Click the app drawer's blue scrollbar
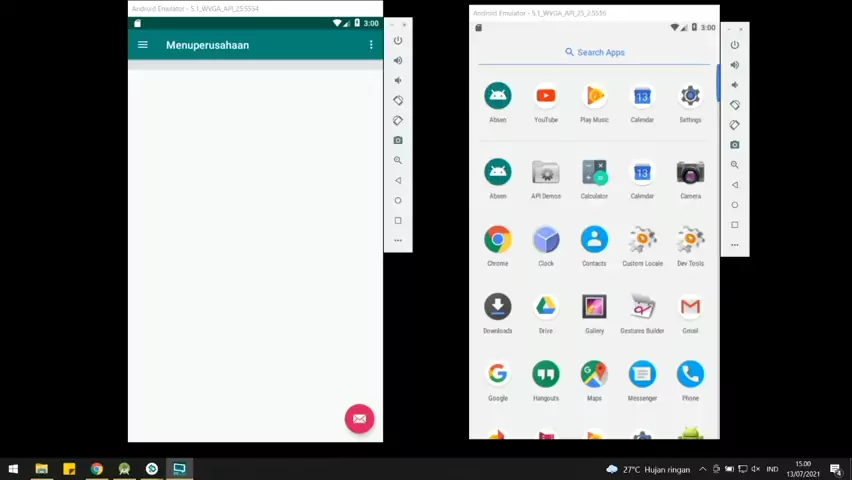852x480 pixels. (717, 83)
